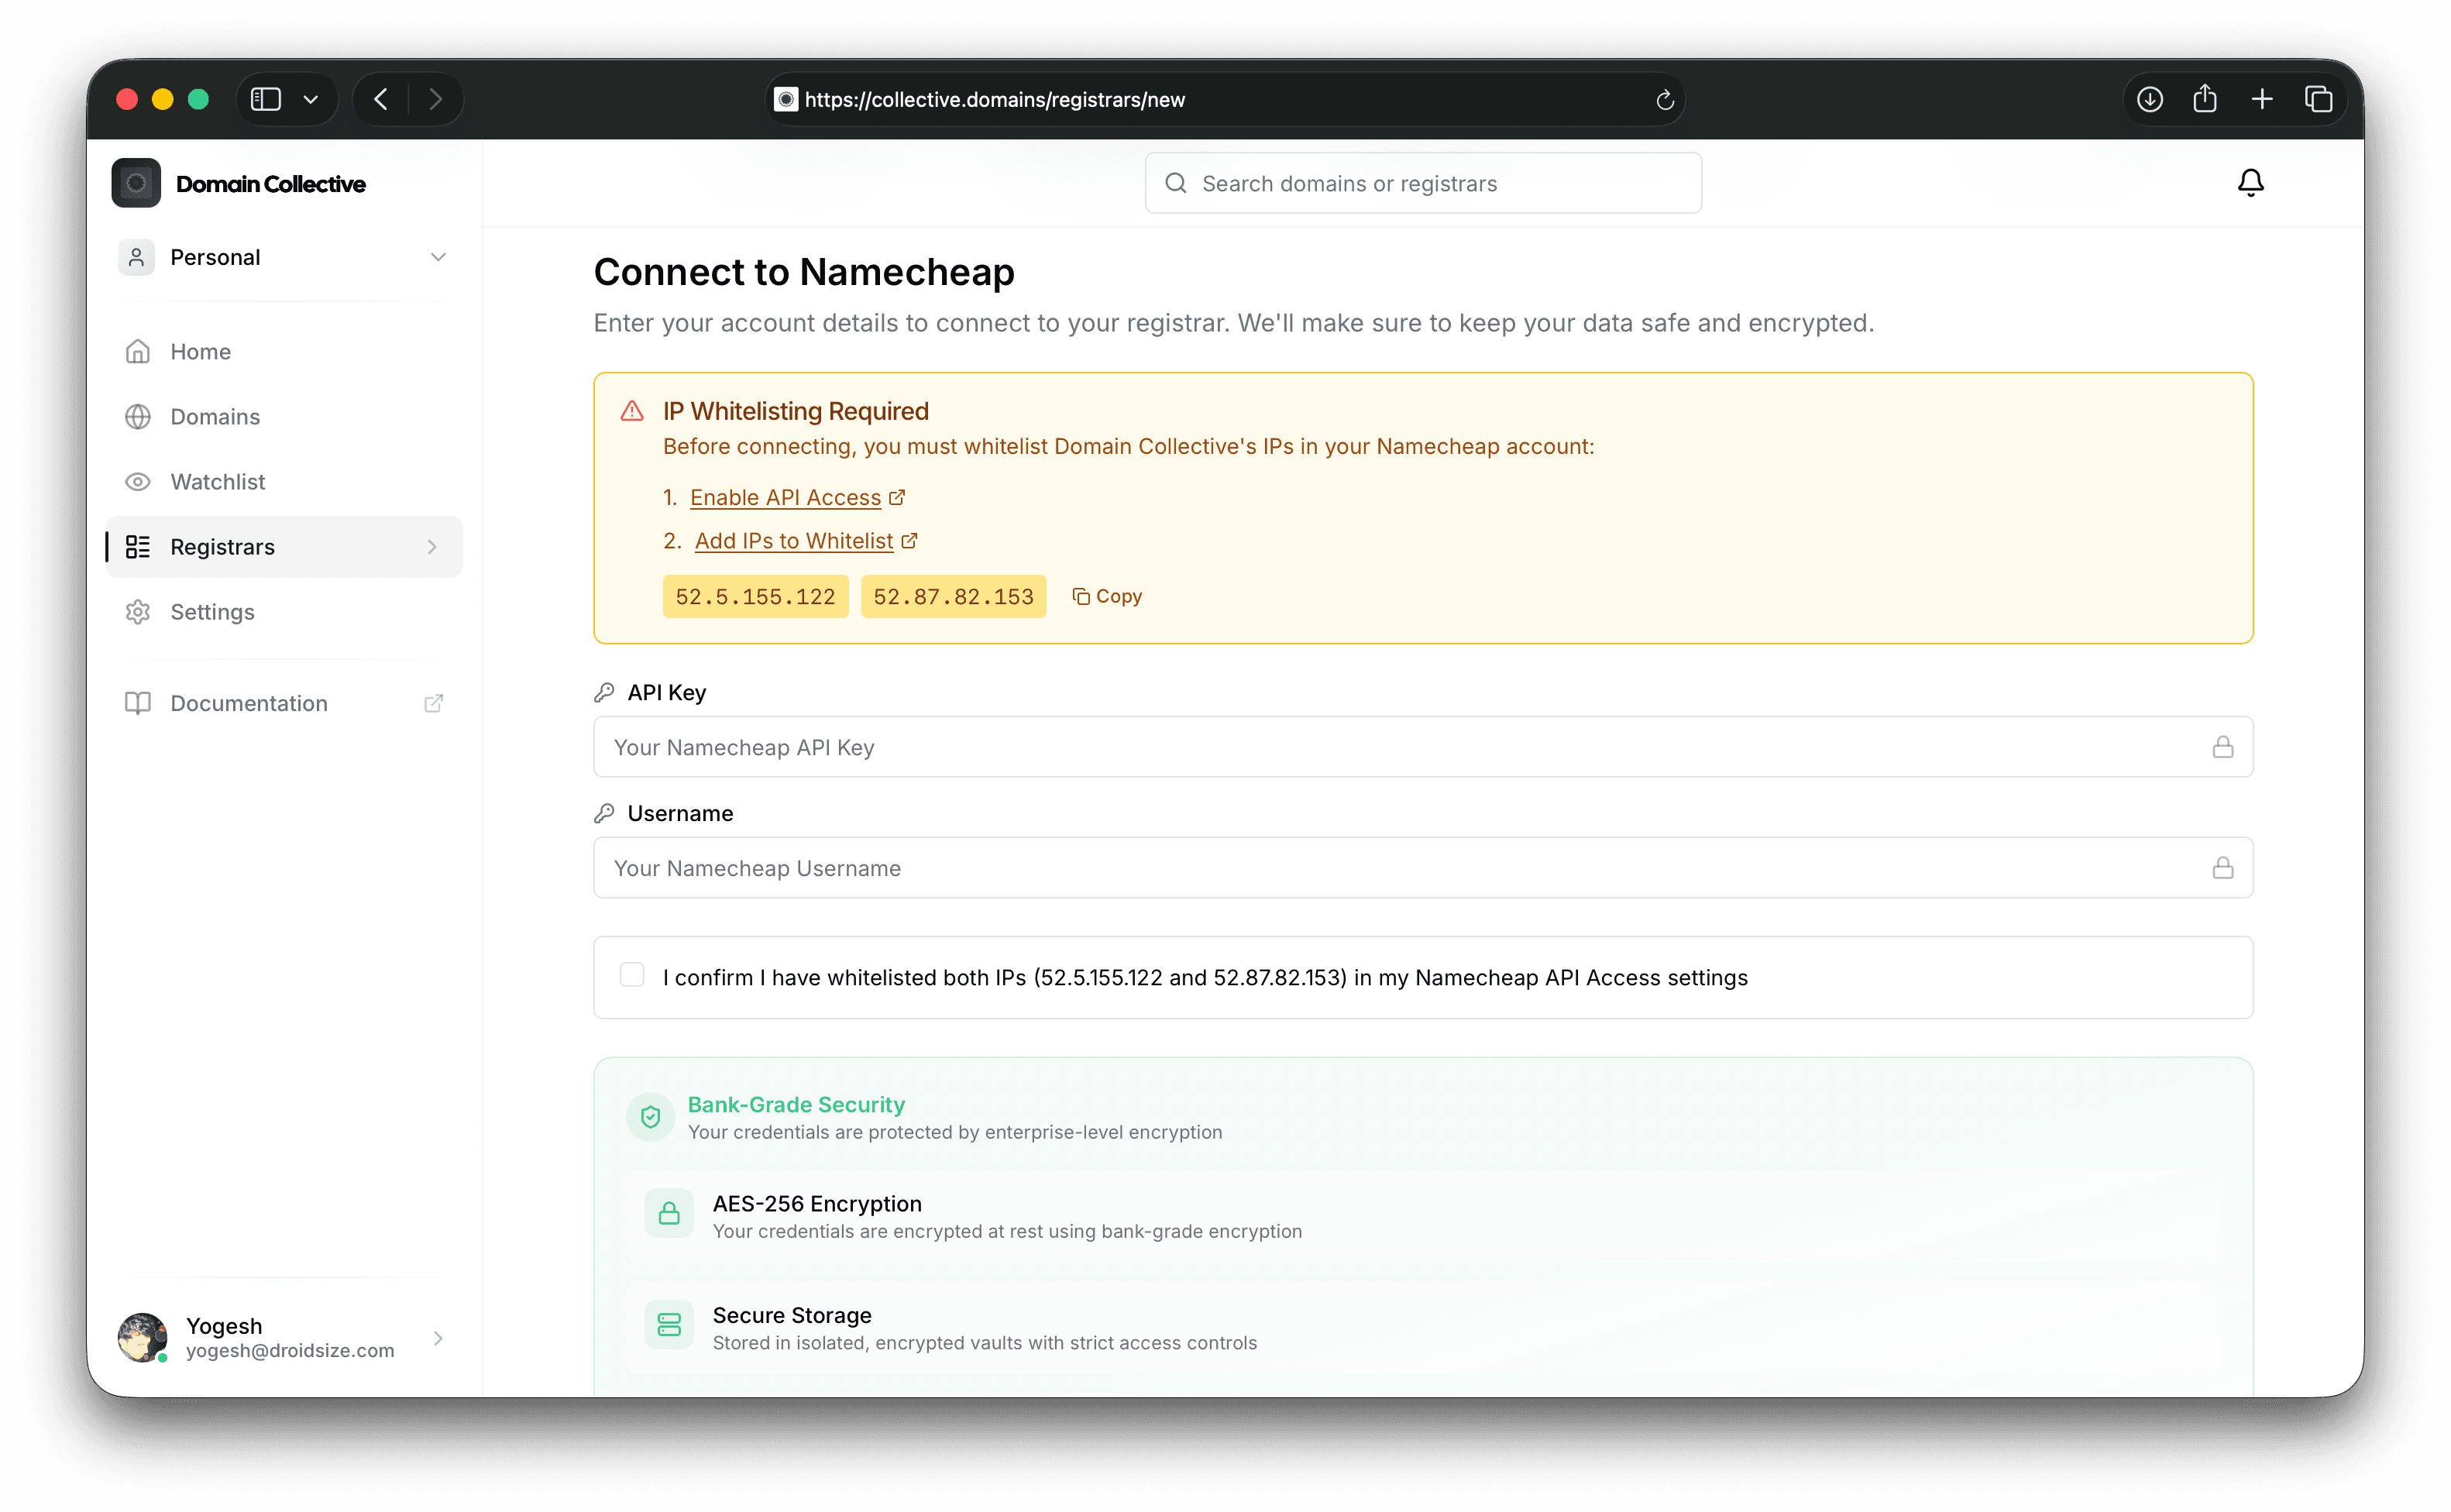
Task: Expand the Yogesh profile options
Action: (438, 1338)
